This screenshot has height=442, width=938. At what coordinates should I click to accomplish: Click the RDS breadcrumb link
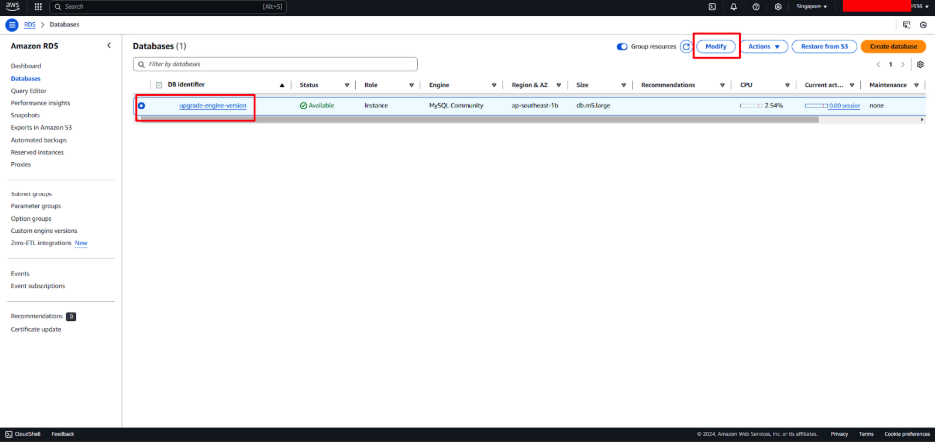click(29, 25)
